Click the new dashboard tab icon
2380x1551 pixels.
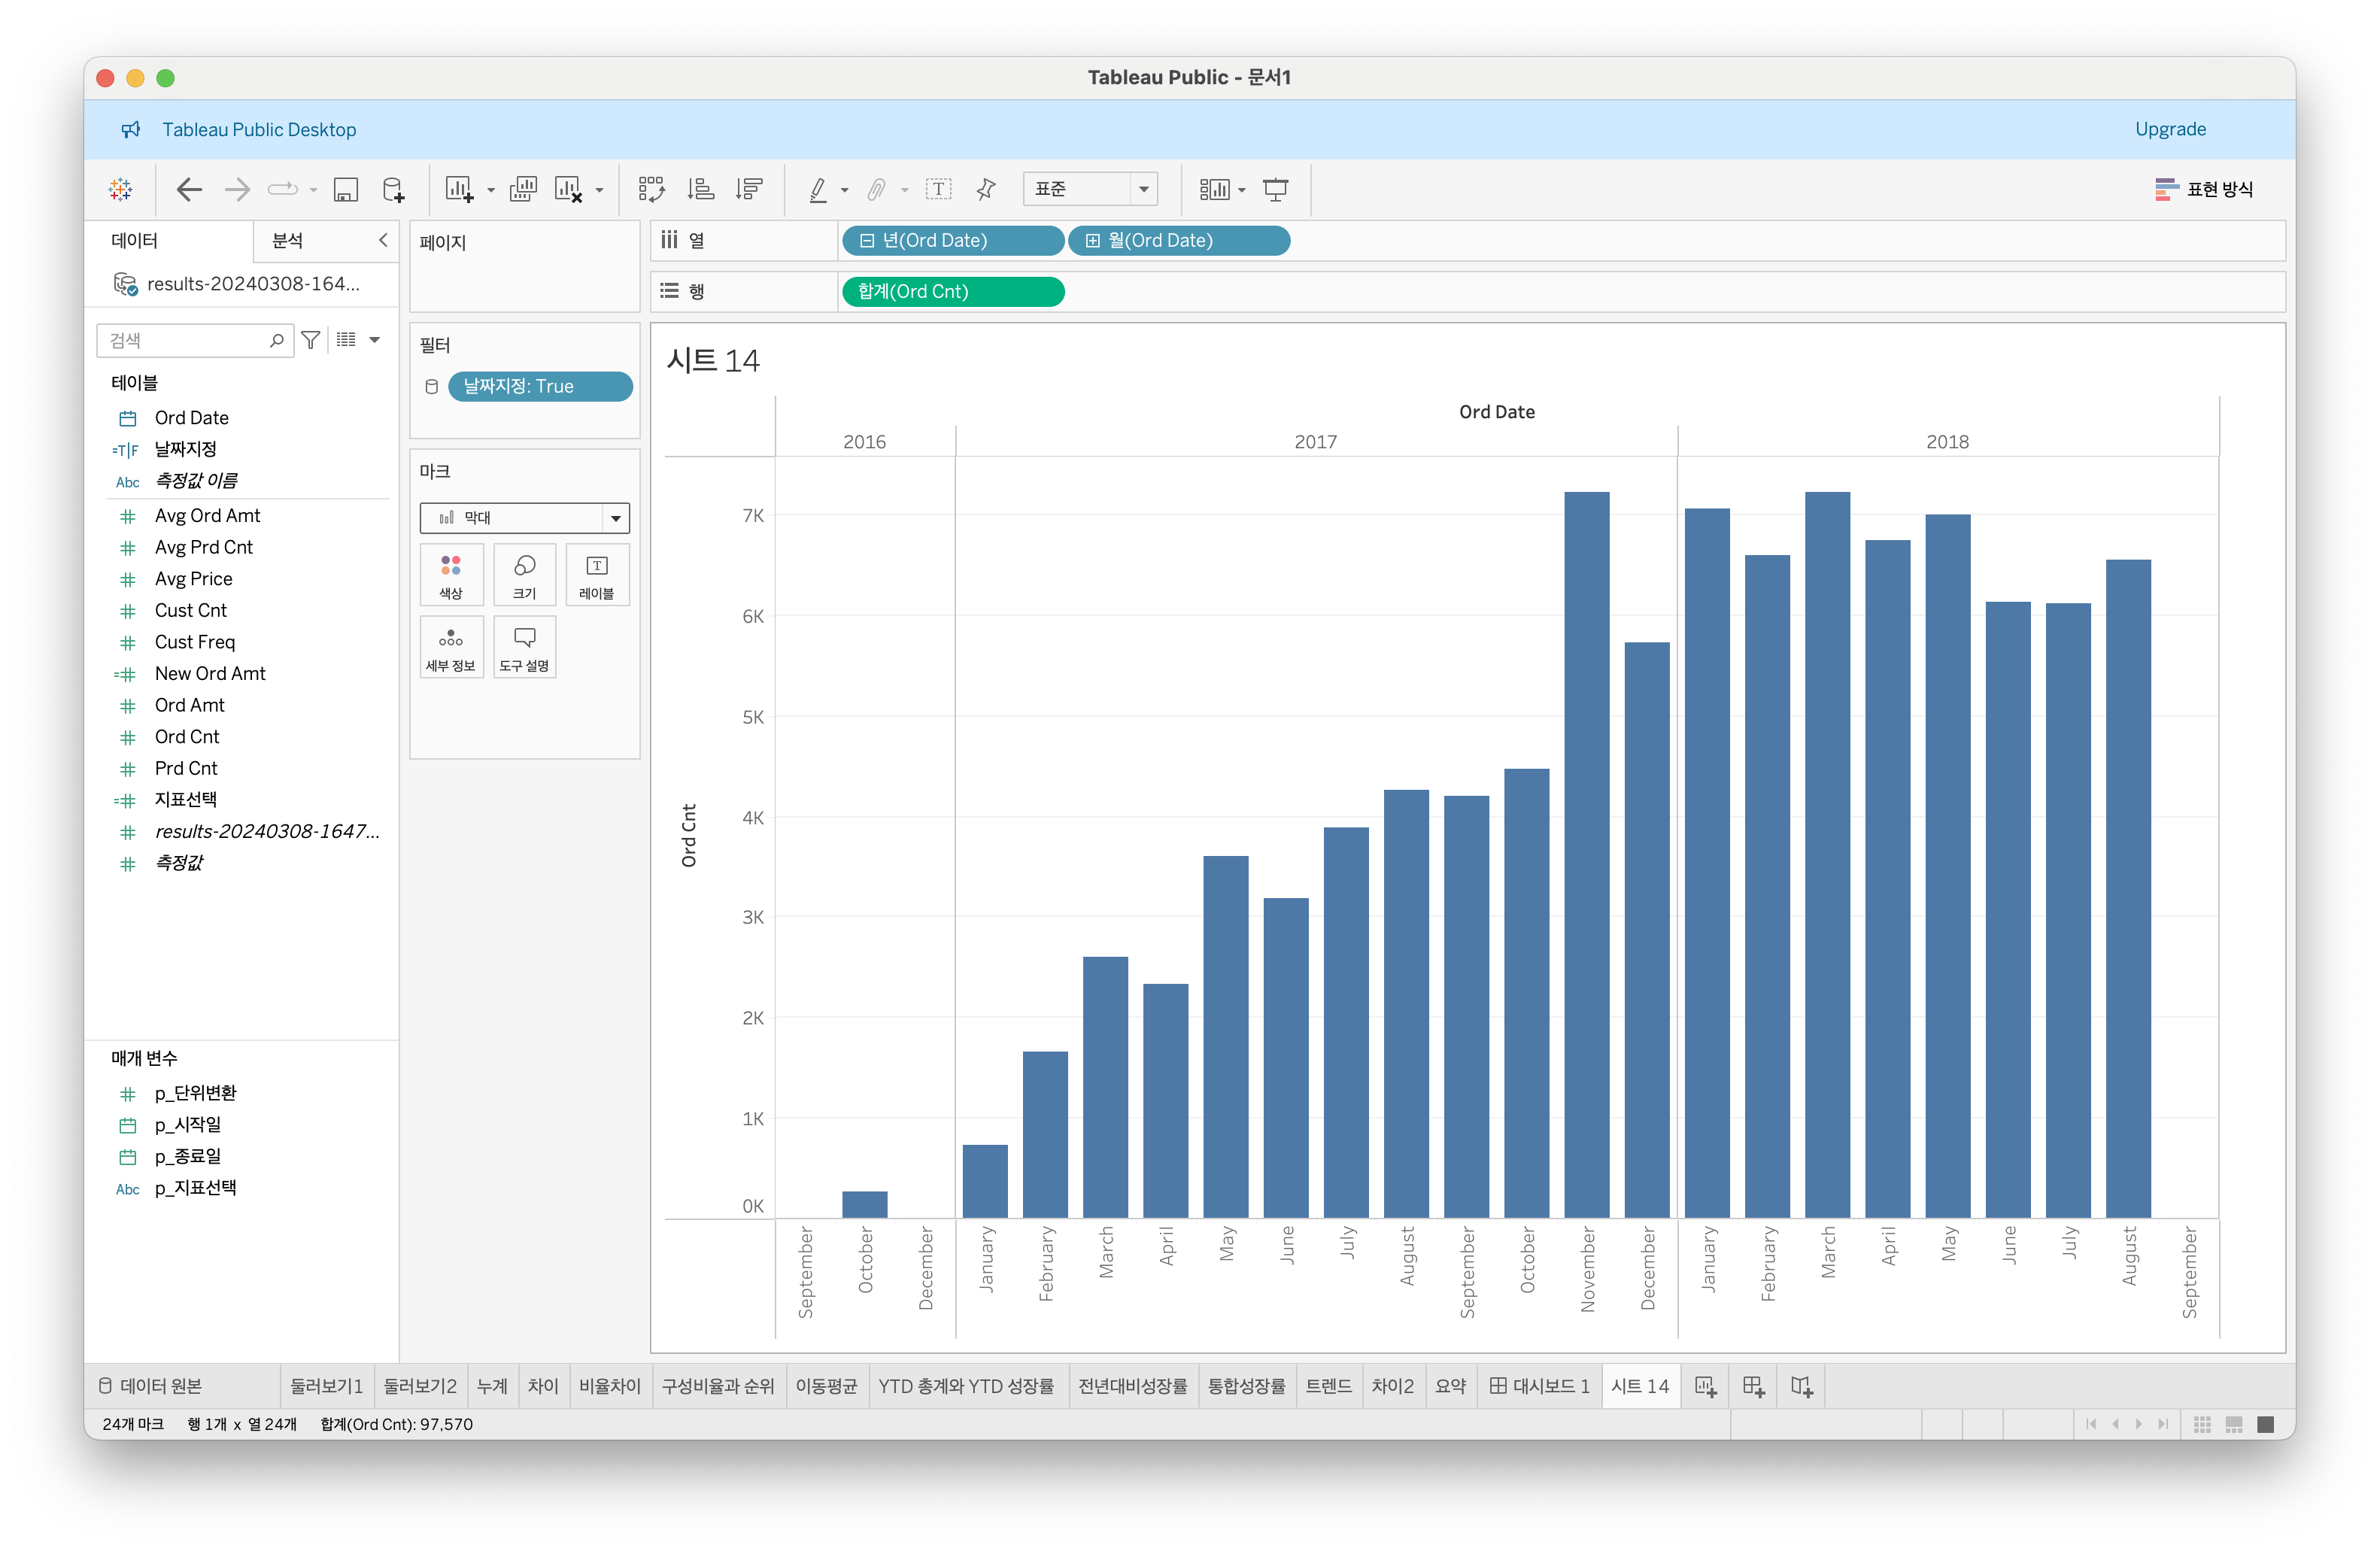pyautogui.click(x=1753, y=1386)
